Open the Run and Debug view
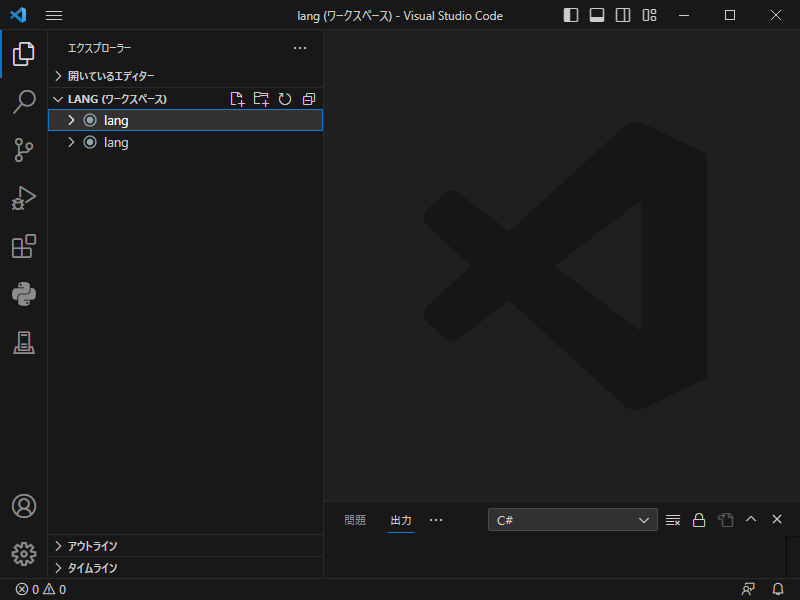800x600 pixels. 24,198
